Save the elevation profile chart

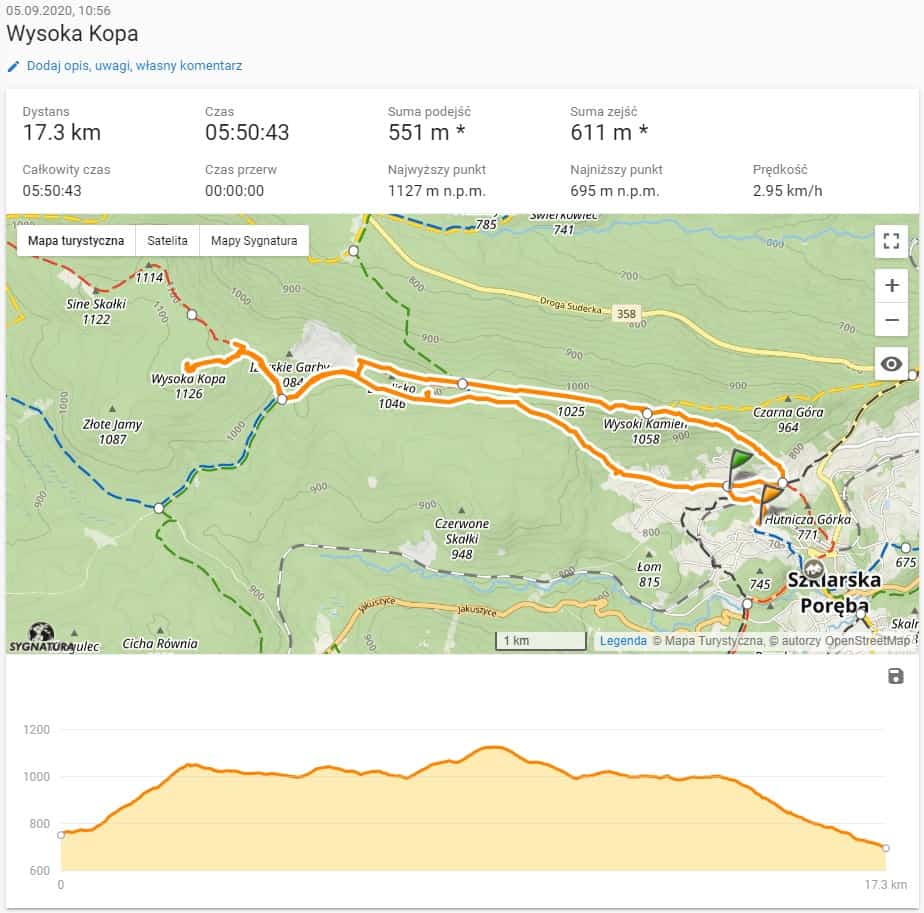point(895,677)
